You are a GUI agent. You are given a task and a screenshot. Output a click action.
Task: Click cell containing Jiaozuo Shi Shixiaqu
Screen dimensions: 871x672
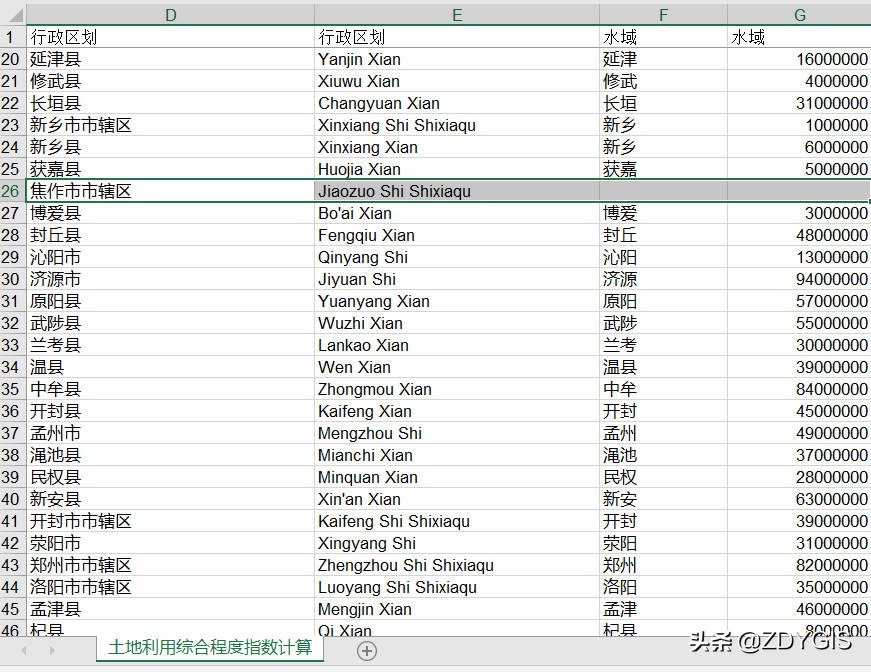coord(457,191)
